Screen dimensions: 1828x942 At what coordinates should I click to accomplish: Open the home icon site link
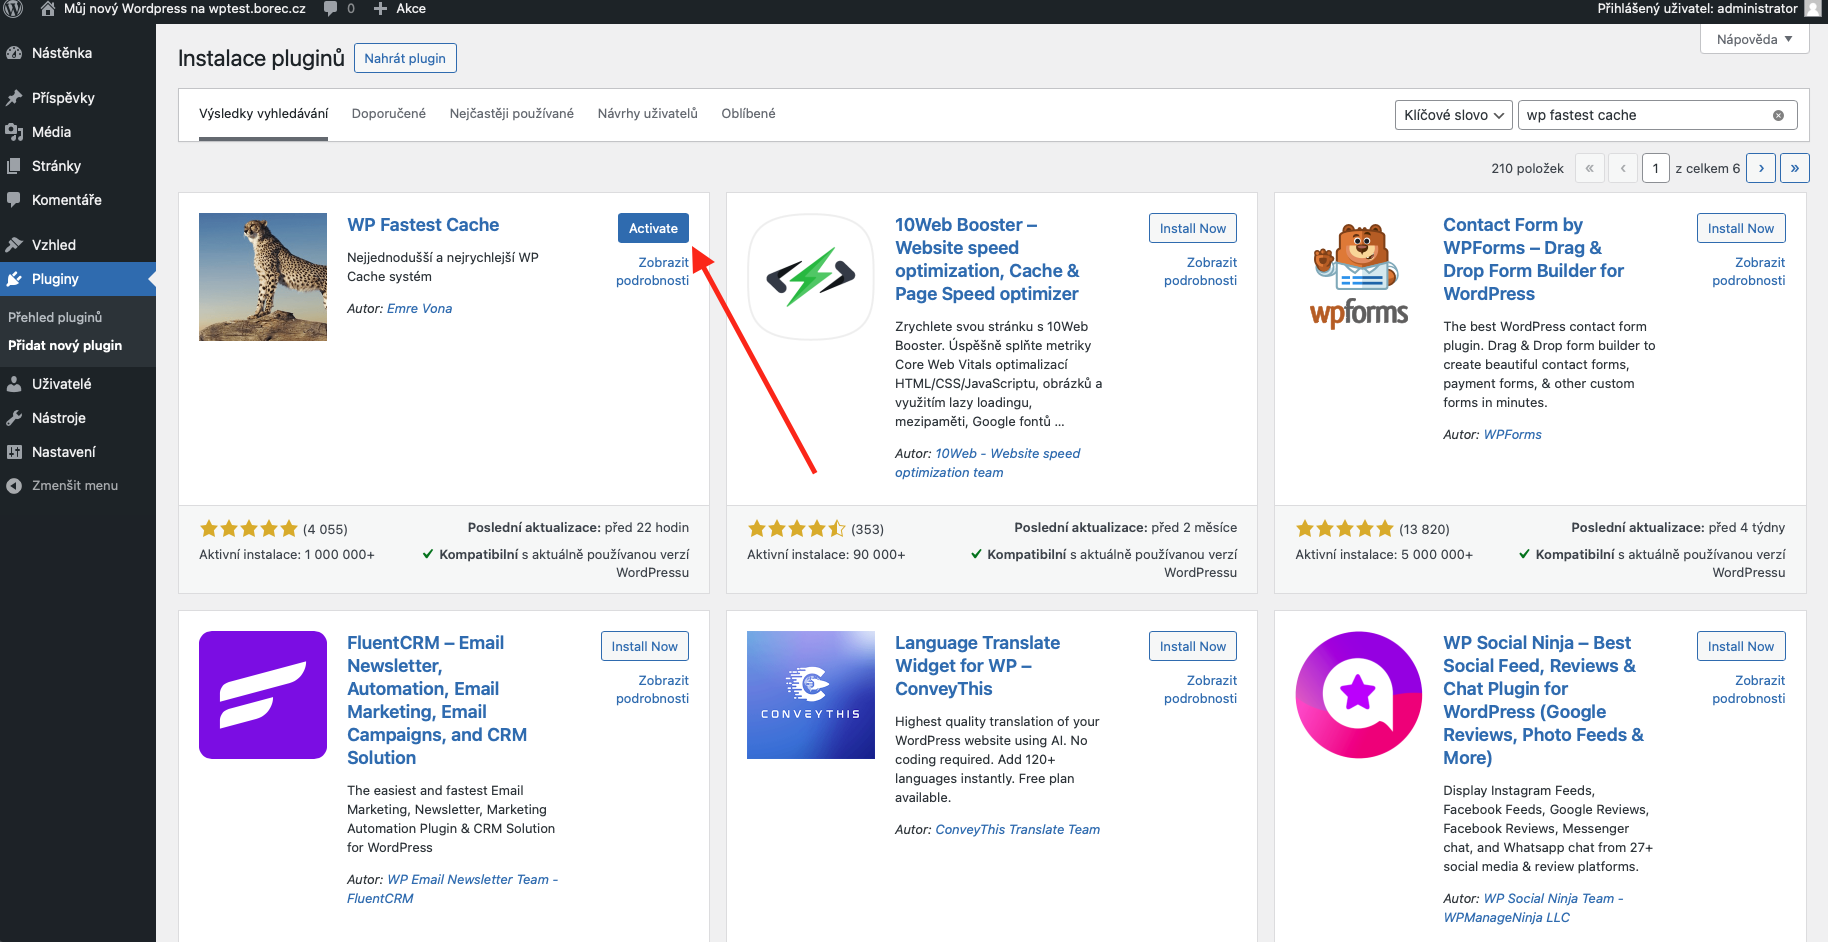47,8
